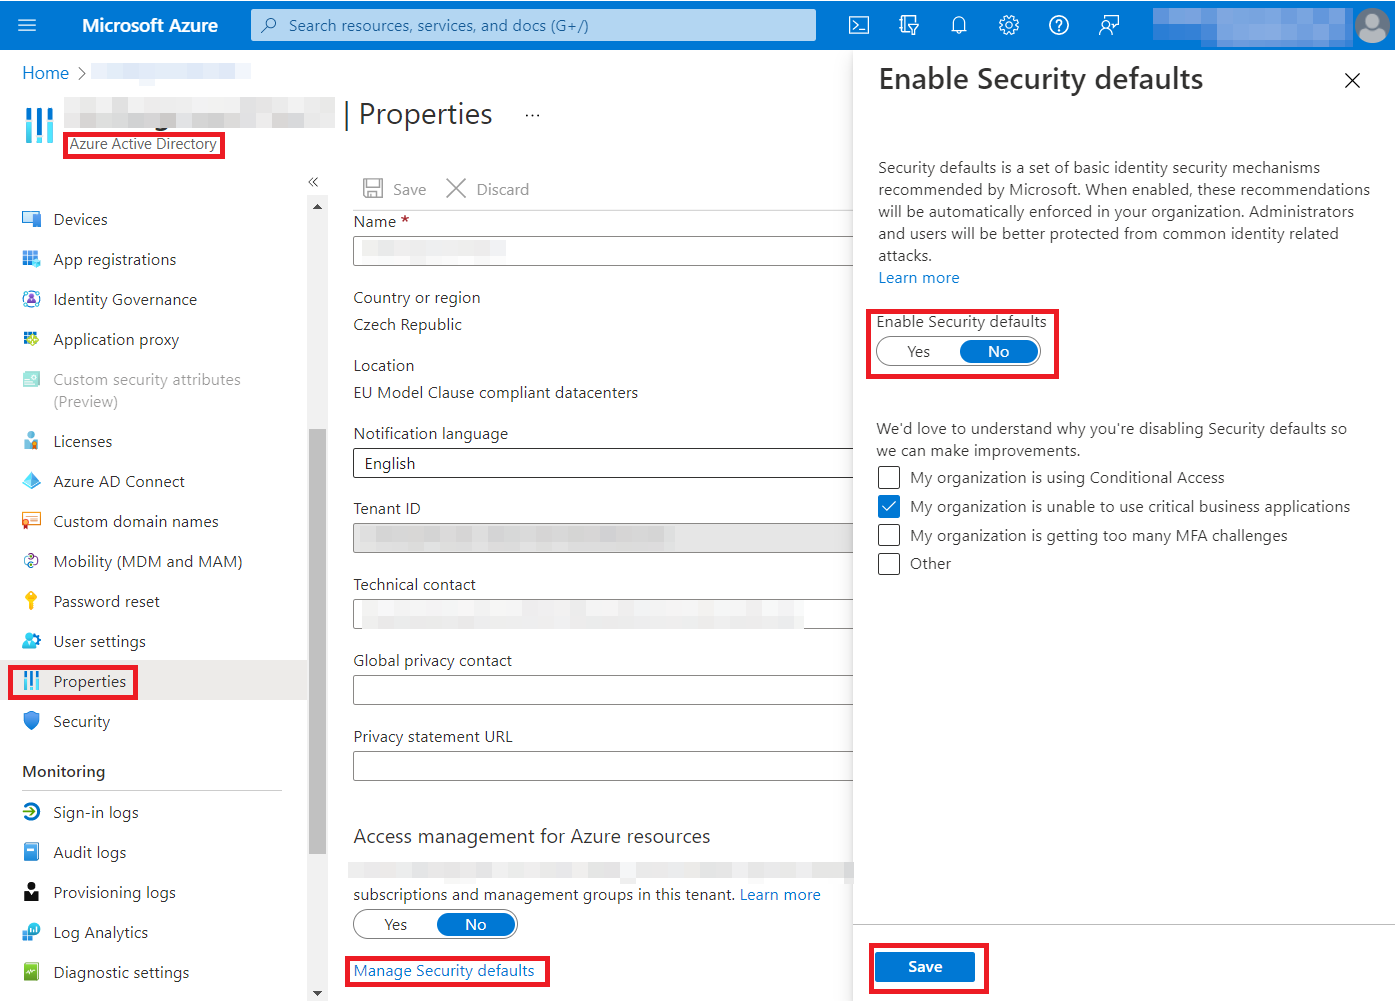Open the directories and subscriptions filter icon
The height and width of the screenshot is (1001, 1399).
click(908, 25)
